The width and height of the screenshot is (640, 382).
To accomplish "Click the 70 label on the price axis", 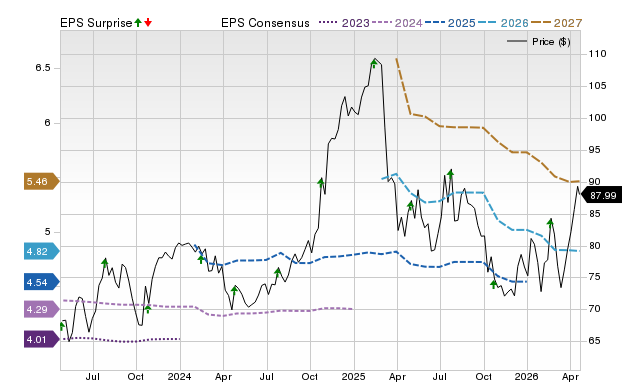I will pos(594,309).
